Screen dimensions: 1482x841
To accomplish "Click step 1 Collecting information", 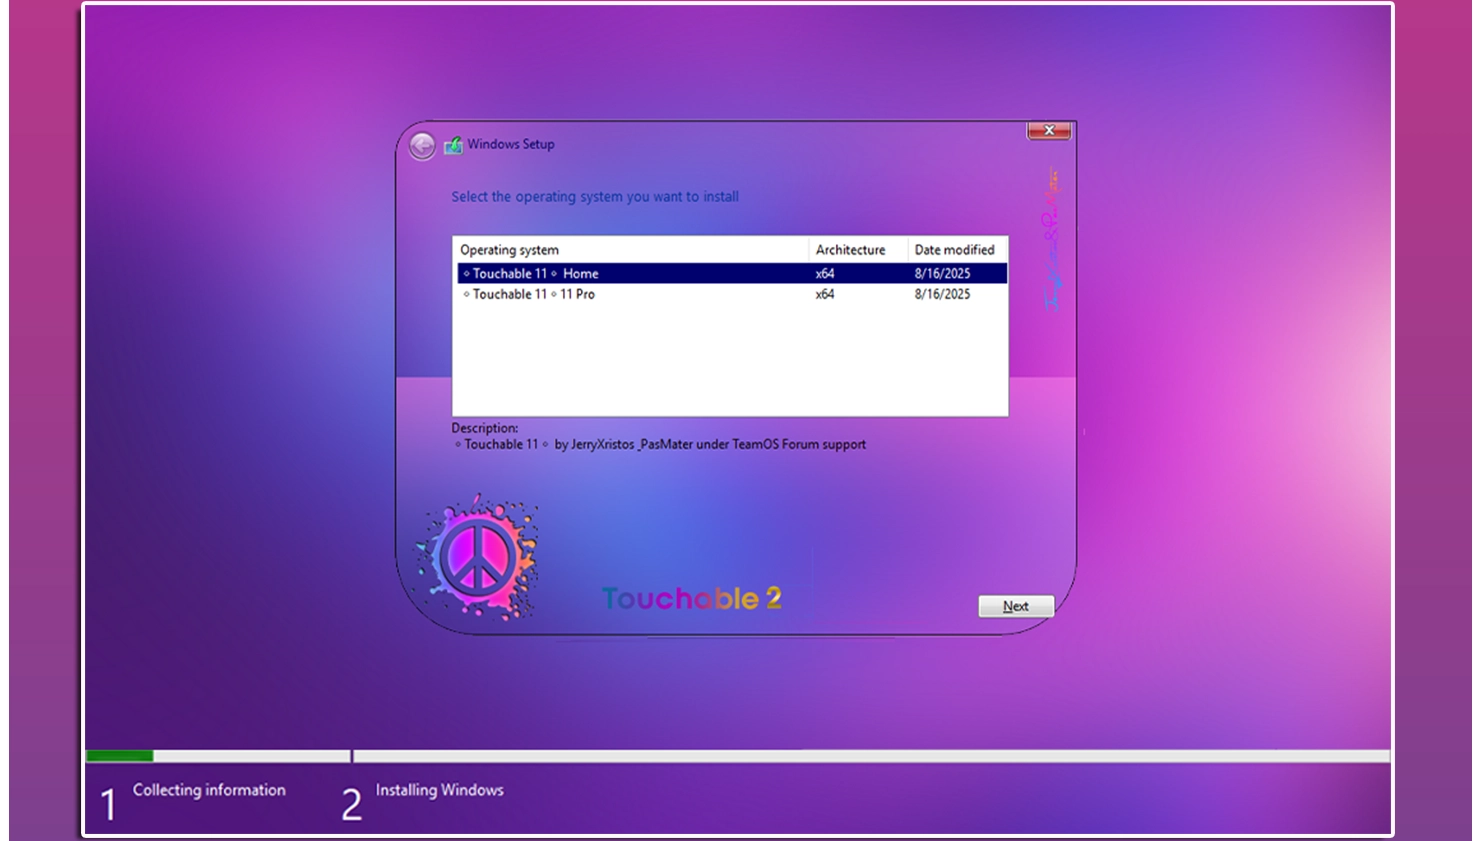I will click(209, 790).
